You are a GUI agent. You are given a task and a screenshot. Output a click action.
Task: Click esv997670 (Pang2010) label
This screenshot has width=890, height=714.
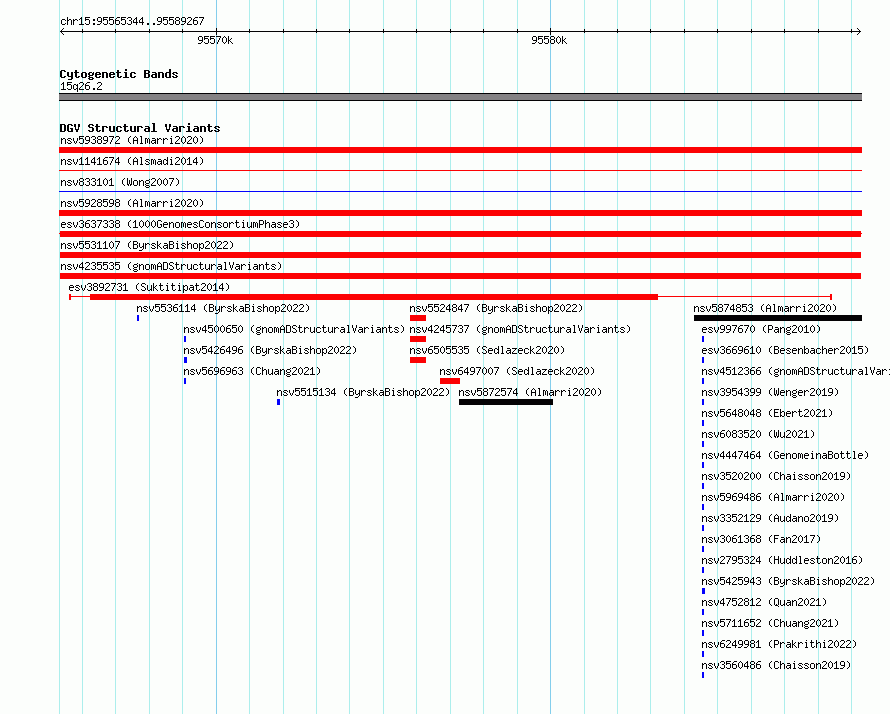(761, 329)
